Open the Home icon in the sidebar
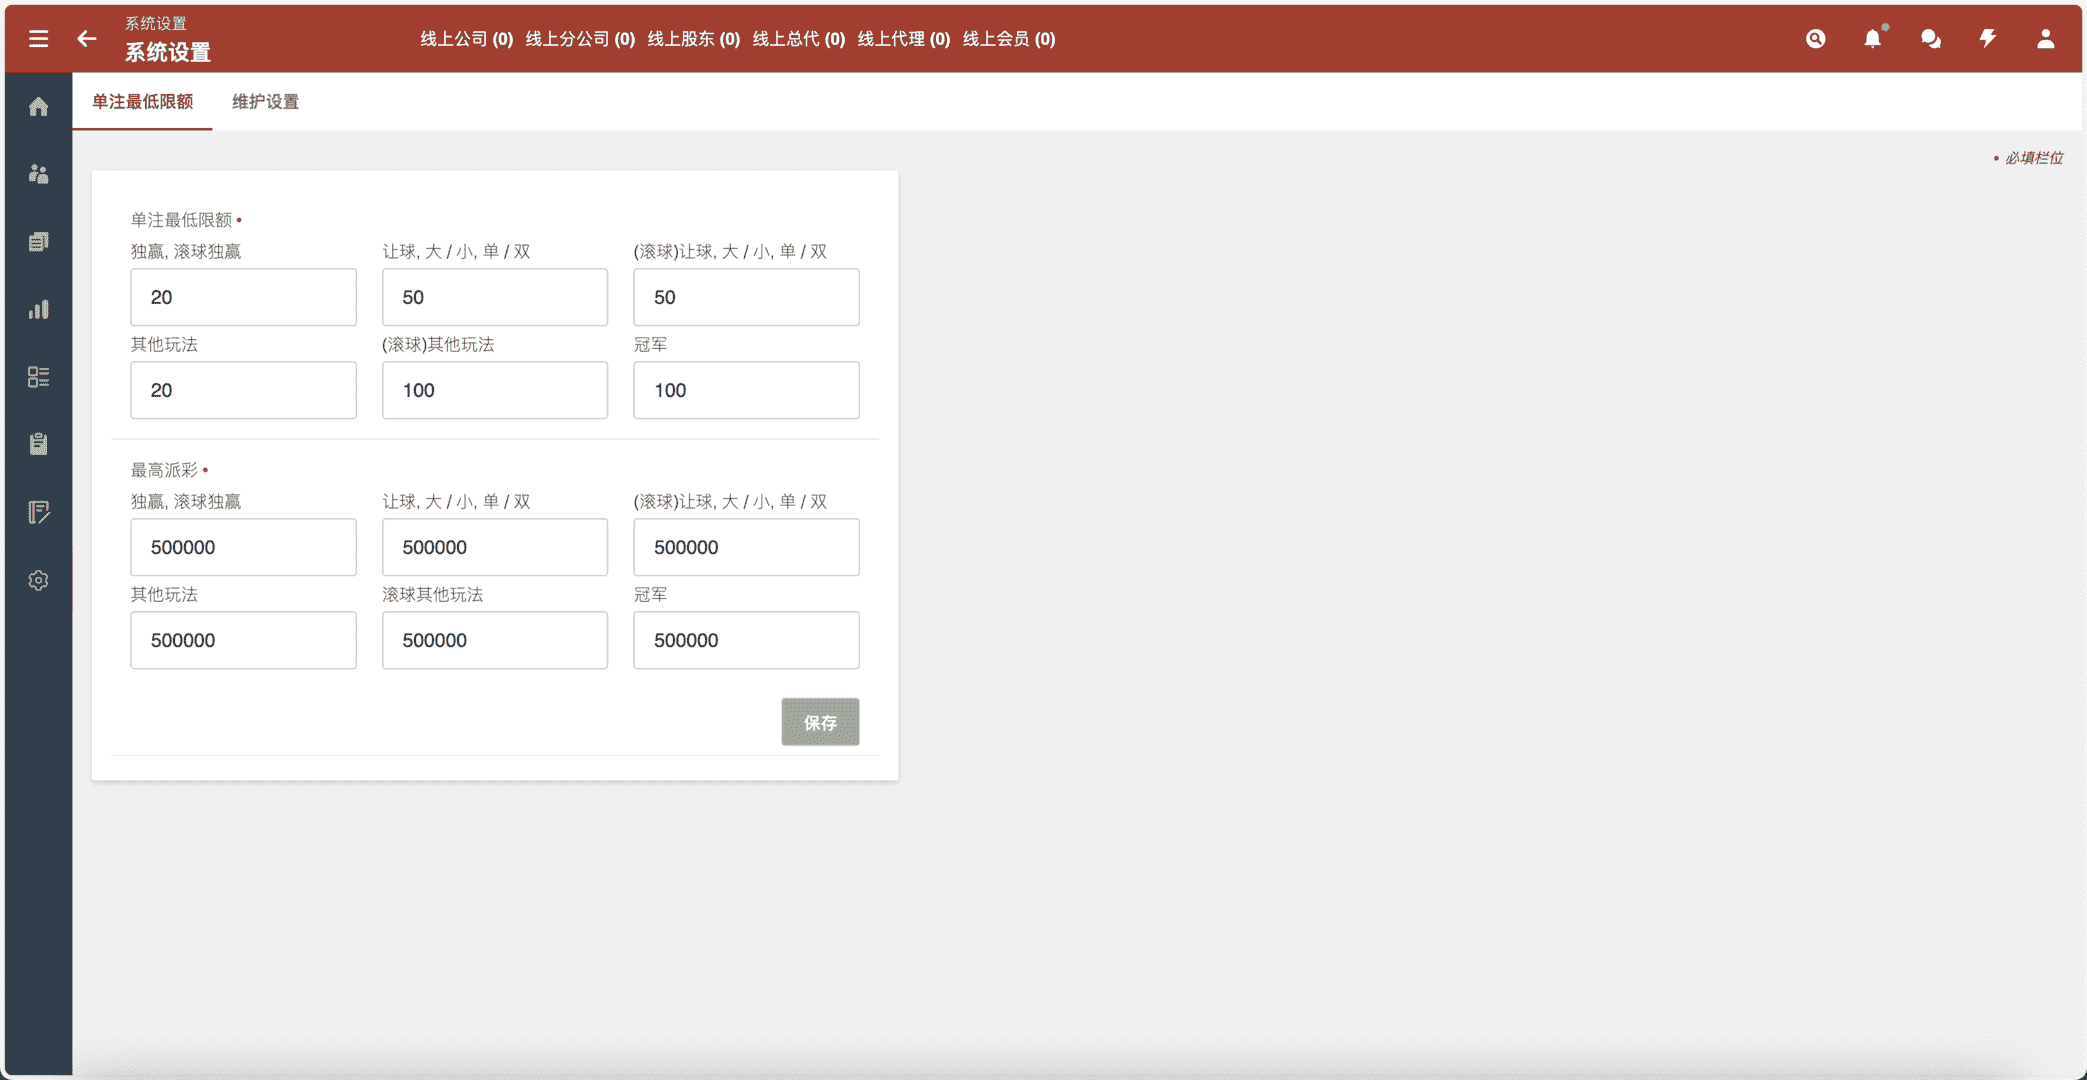 (38, 106)
